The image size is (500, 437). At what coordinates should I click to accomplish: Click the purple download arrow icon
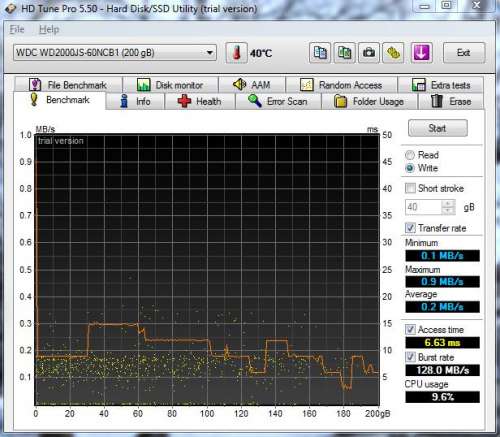coord(422,53)
